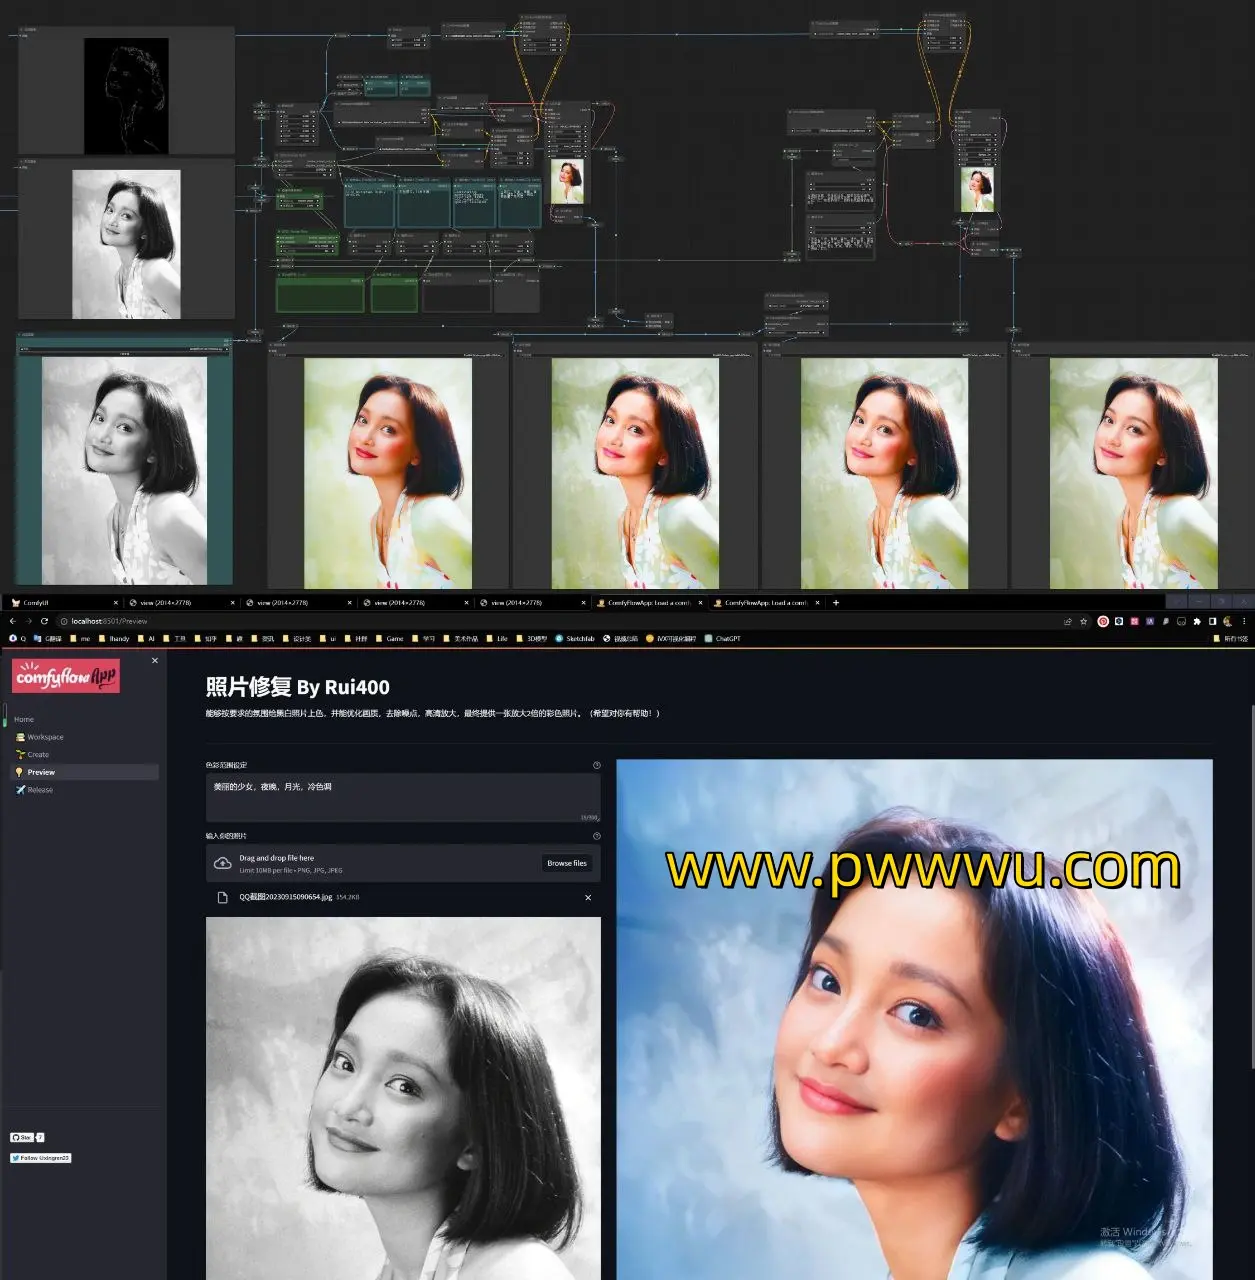
Task: Open the Release page
Action: coord(40,790)
